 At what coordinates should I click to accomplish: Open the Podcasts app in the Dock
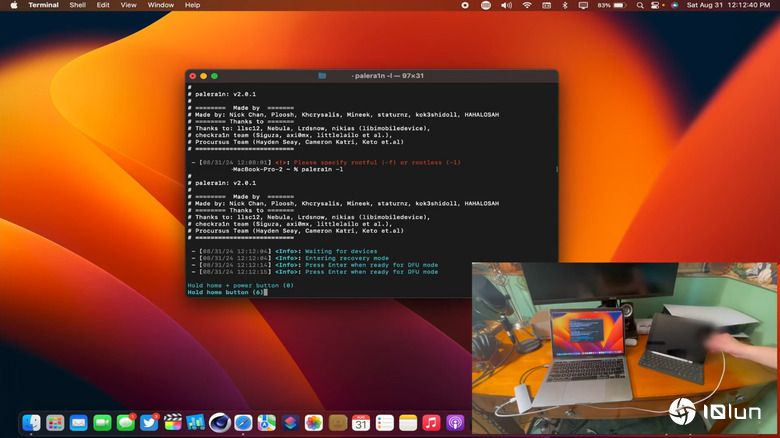click(x=455, y=423)
